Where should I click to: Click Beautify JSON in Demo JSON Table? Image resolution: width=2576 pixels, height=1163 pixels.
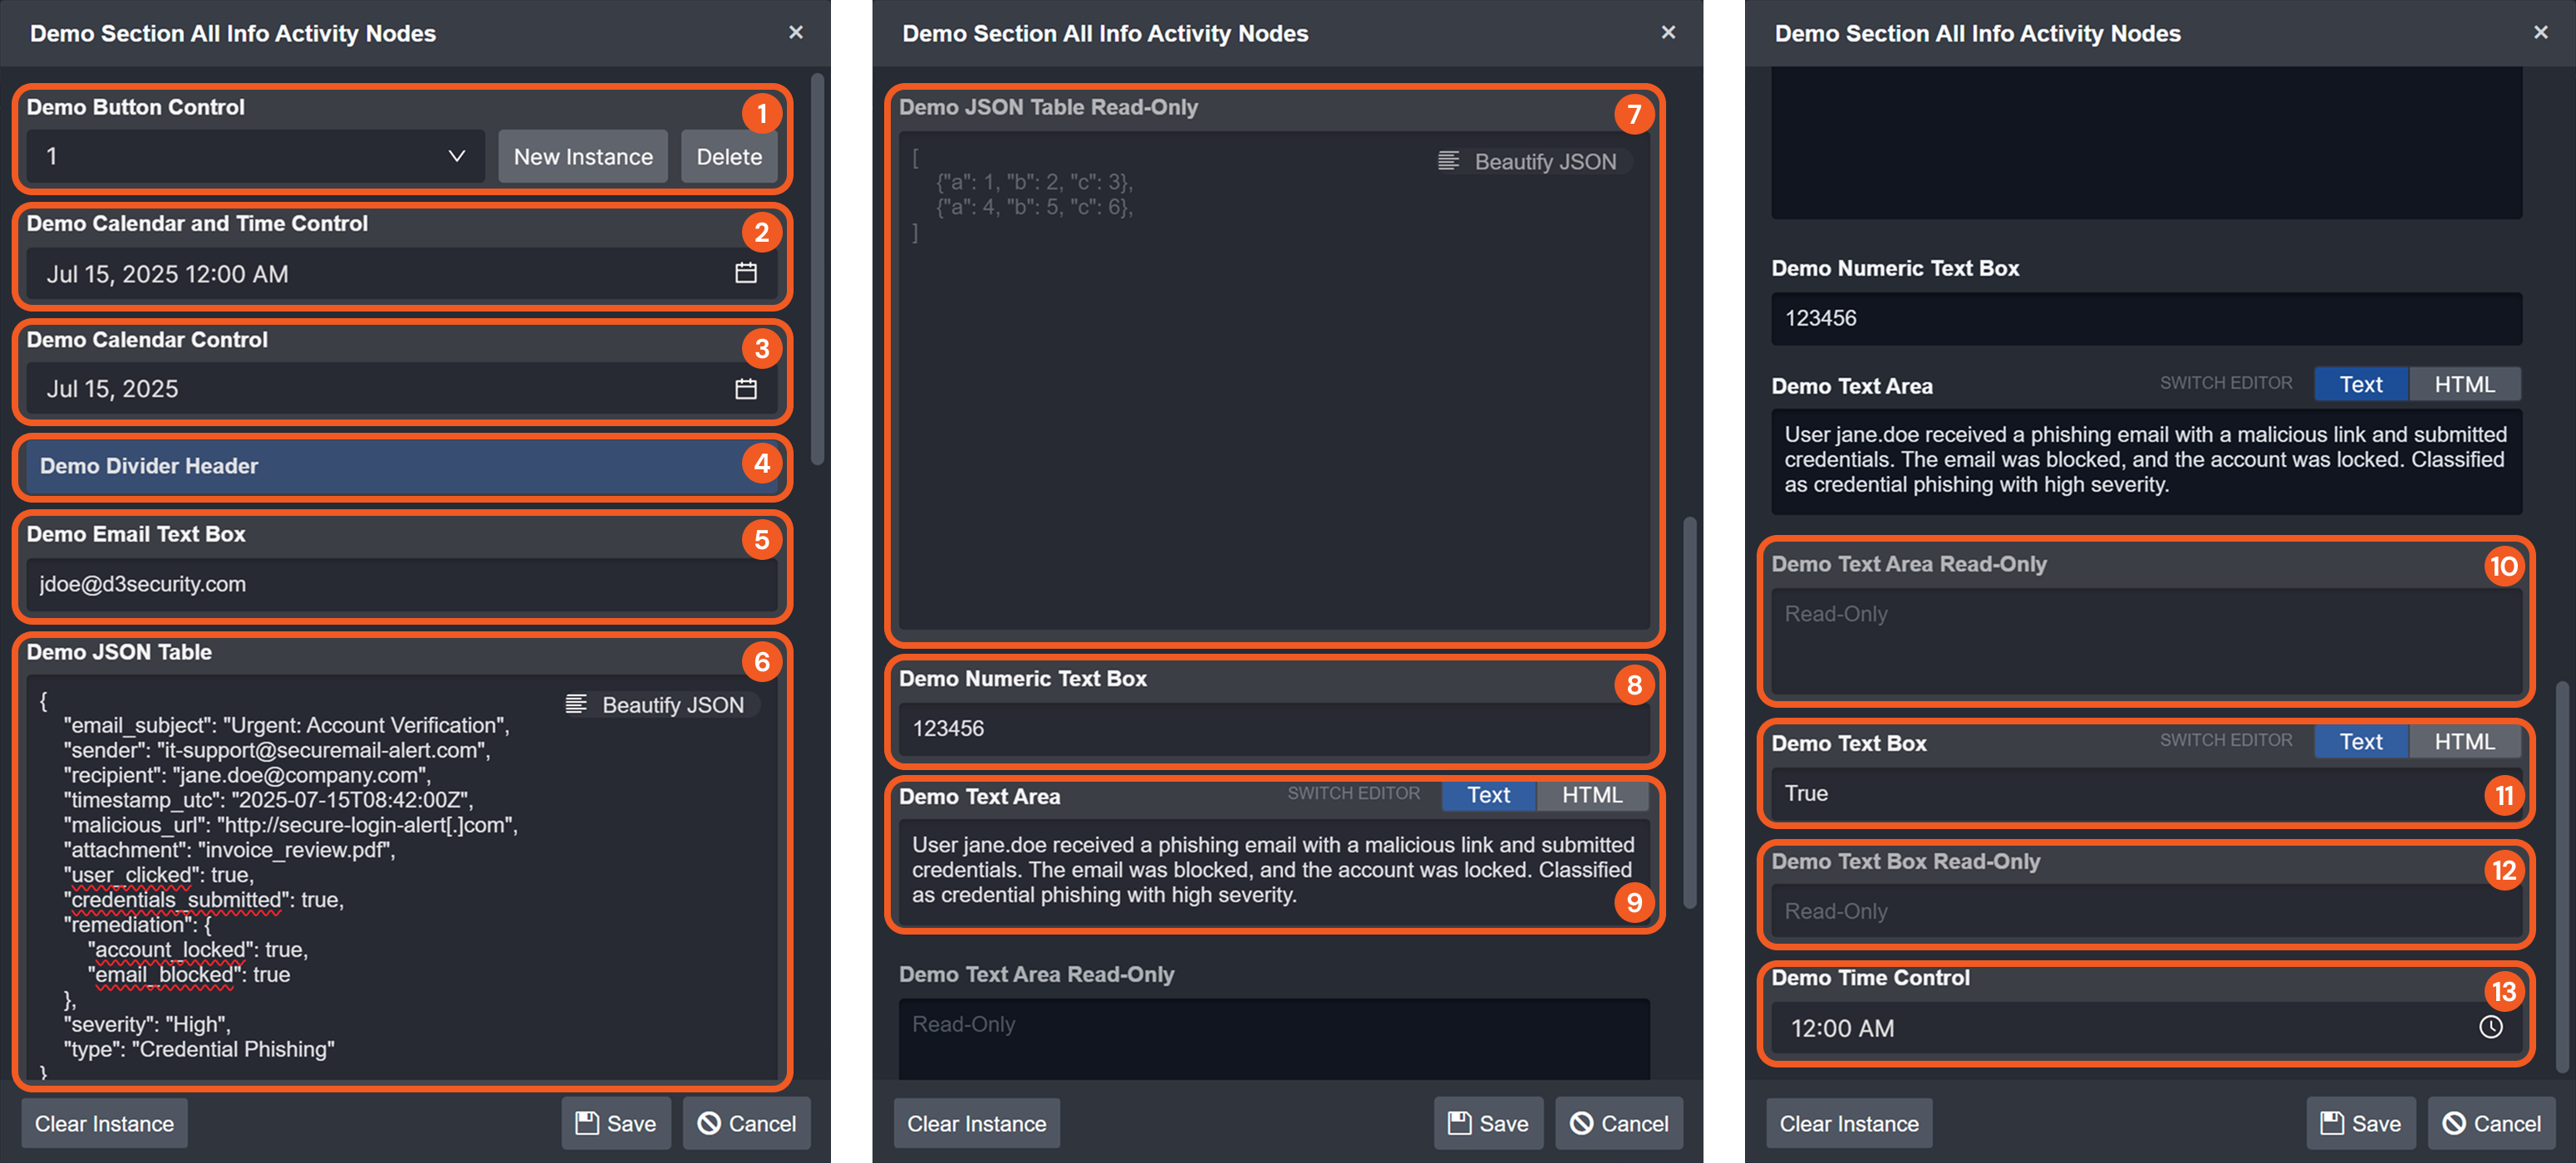click(656, 705)
